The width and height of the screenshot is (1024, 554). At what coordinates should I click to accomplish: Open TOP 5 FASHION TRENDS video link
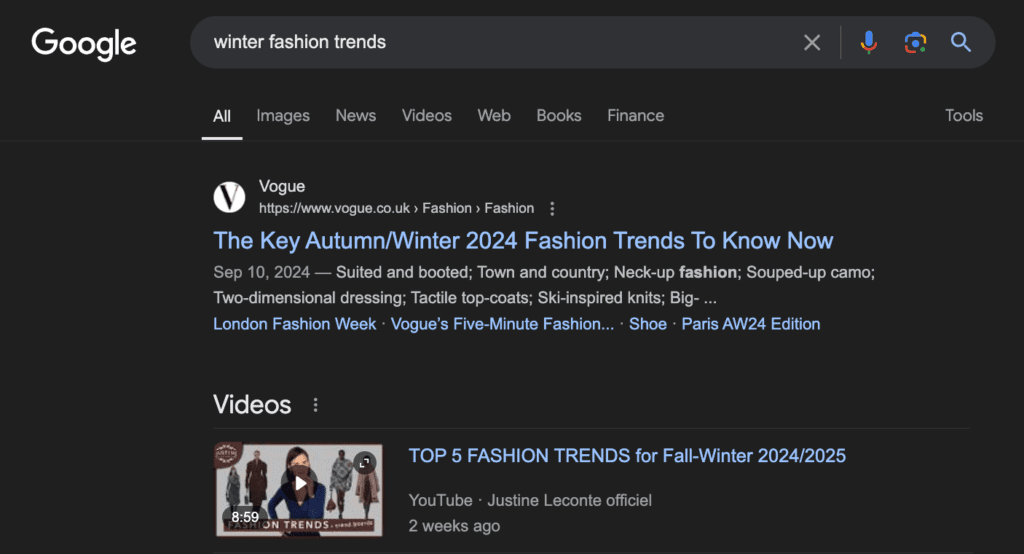pyautogui.click(x=627, y=456)
